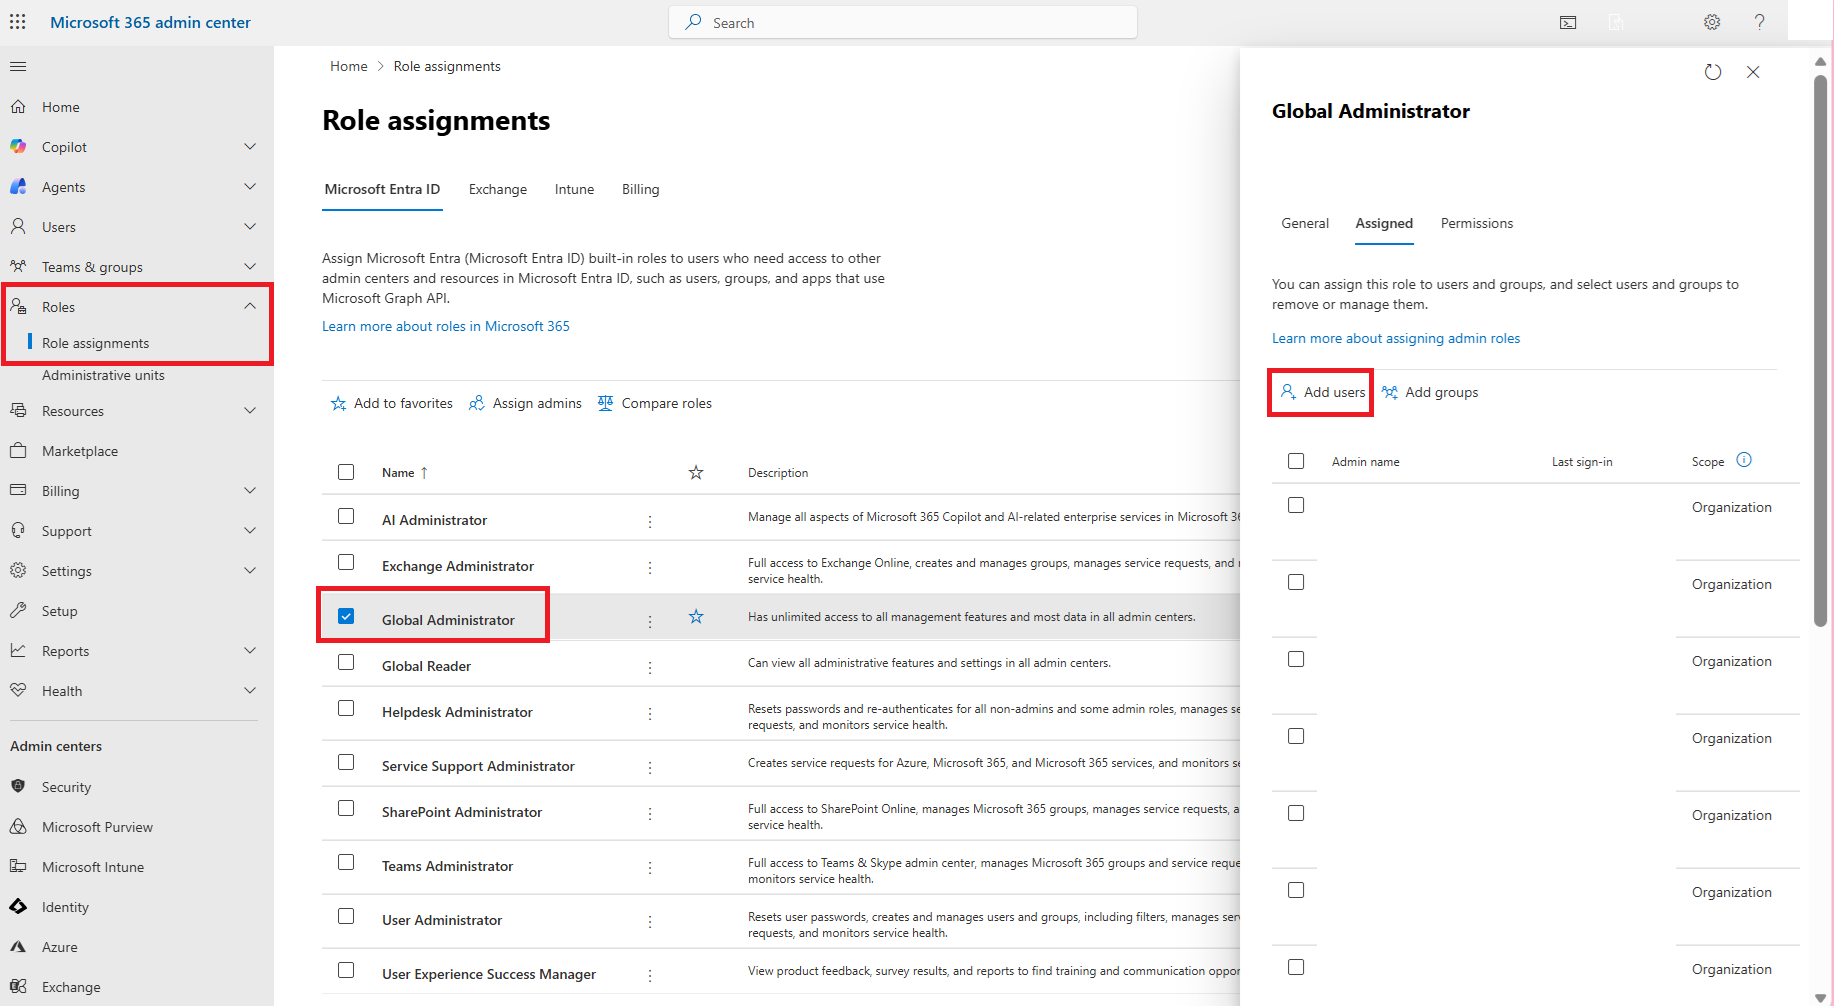Check the Teams Administrator role checkbox

346,862
